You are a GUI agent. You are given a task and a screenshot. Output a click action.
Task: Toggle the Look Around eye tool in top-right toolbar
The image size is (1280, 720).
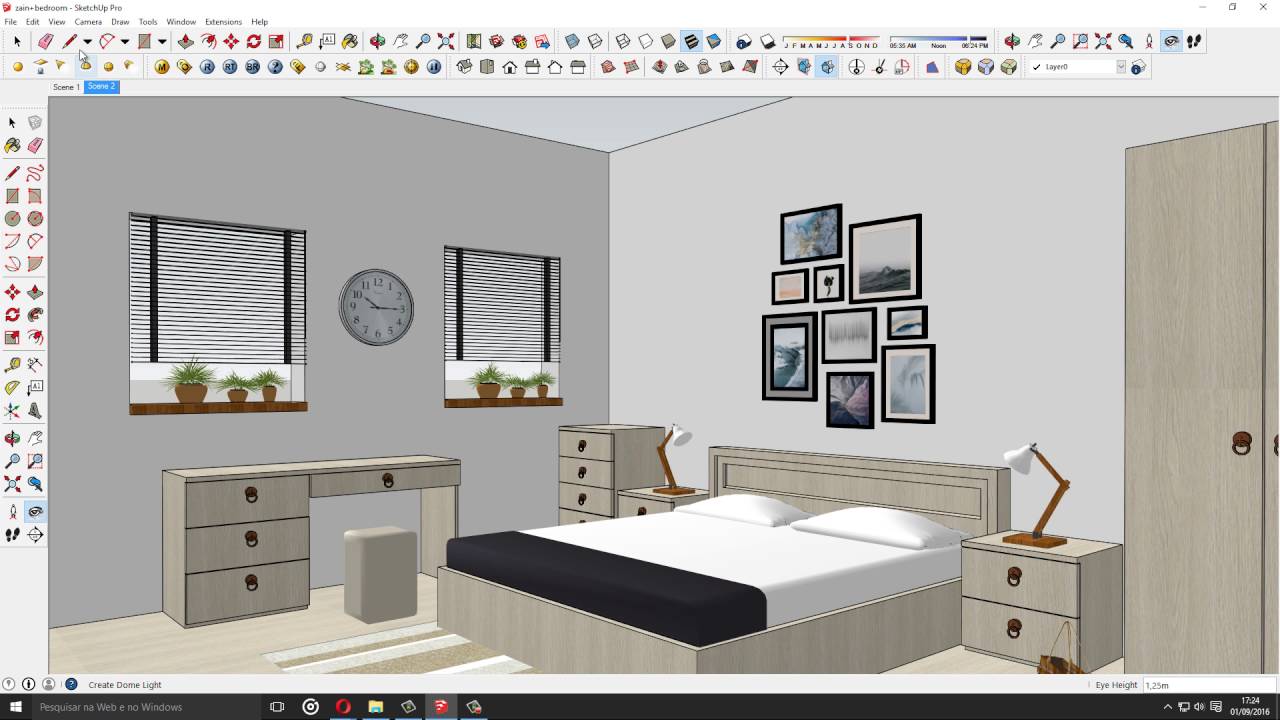pos(1171,41)
